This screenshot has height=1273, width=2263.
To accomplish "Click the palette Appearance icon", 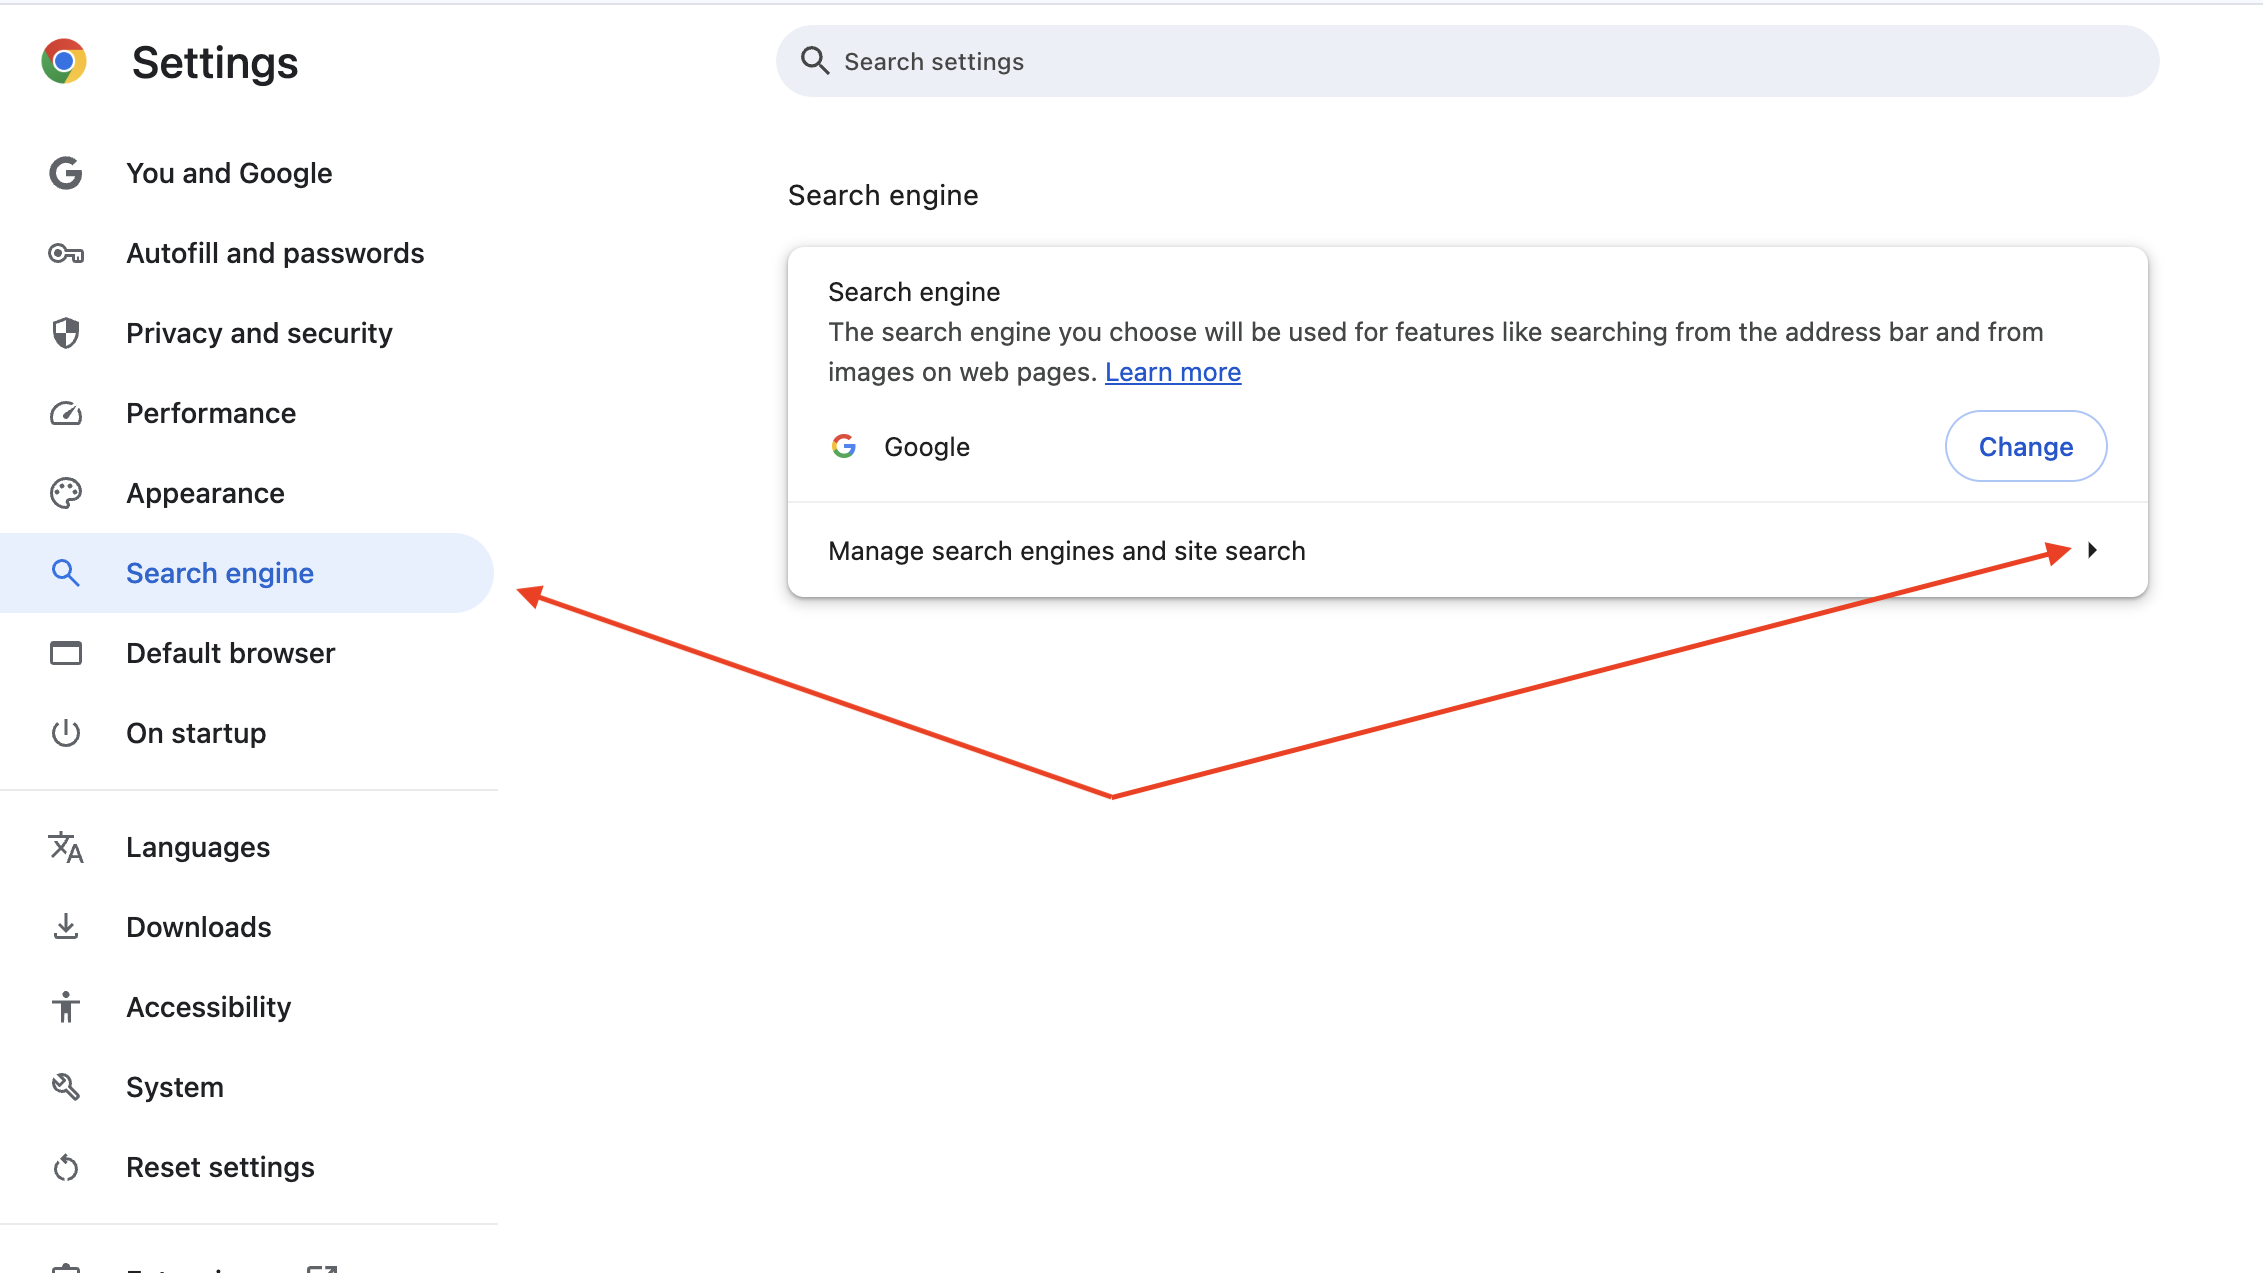I will point(66,493).
